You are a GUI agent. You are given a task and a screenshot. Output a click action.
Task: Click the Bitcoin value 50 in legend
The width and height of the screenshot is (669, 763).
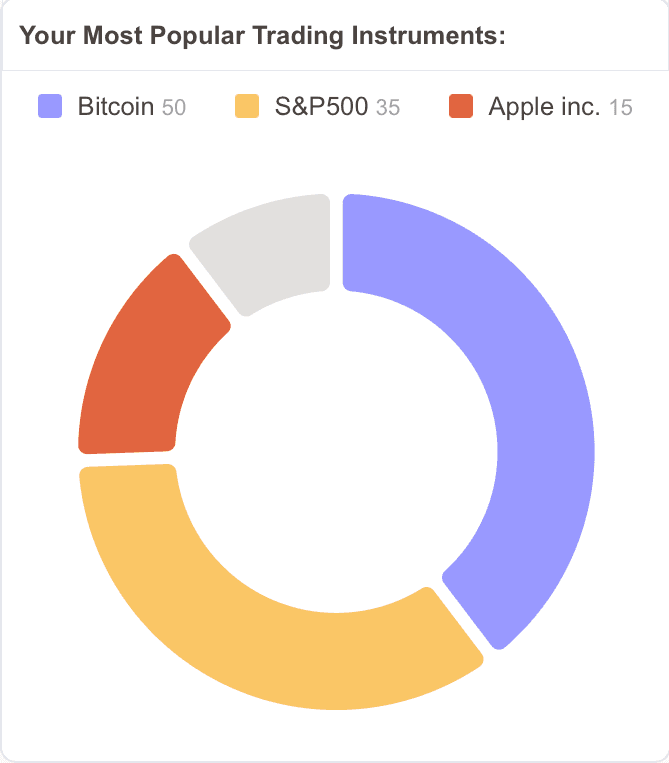[x=174, y=108]
